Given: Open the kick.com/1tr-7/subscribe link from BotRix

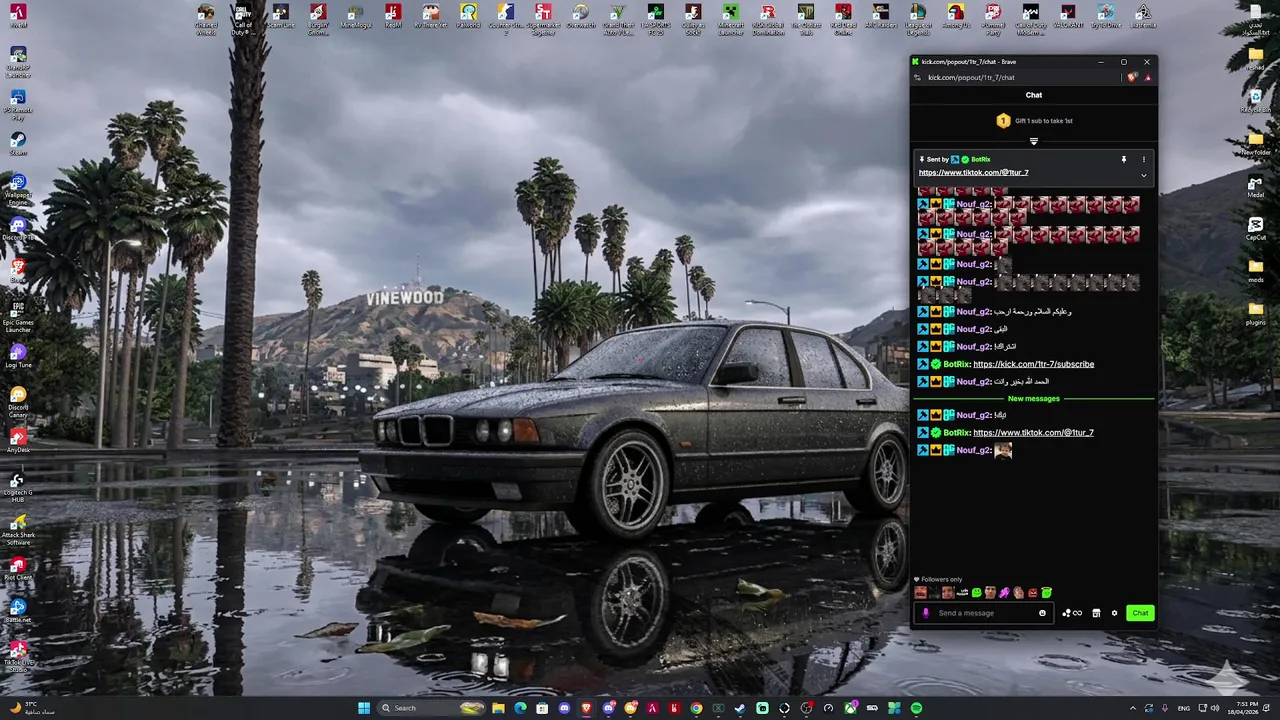Looking at the screenshot, I should pos(1033,364).
